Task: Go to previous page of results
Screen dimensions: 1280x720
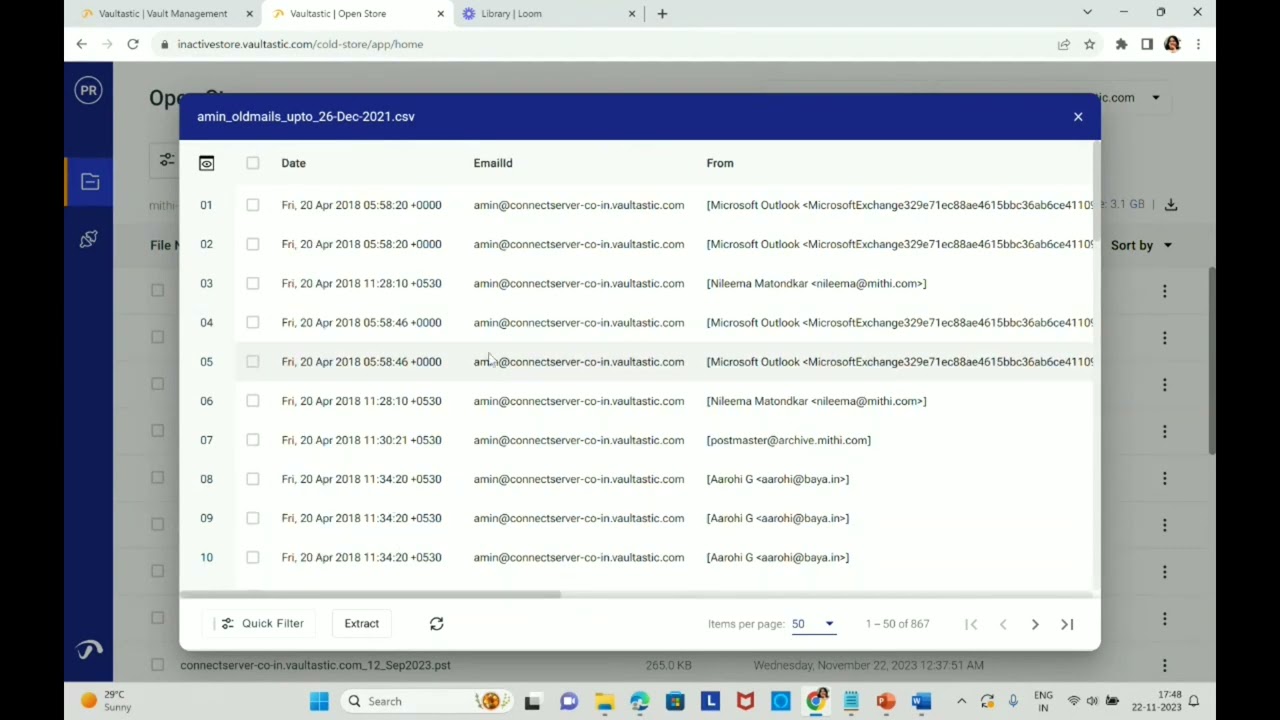Action: click(1003, 624)
